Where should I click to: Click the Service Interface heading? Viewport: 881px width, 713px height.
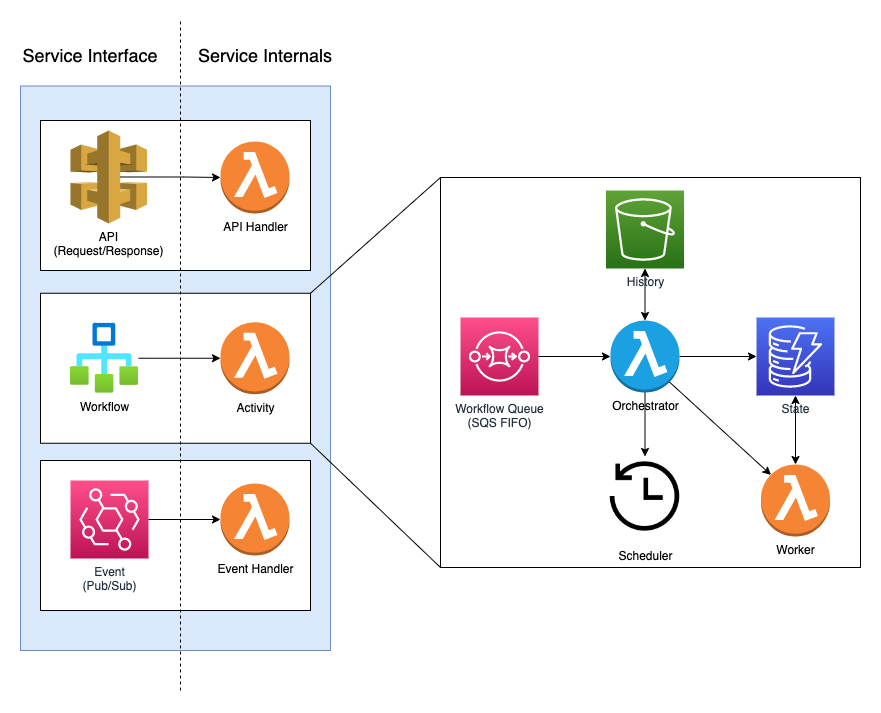pyautogui.click(x=89, y=56)
